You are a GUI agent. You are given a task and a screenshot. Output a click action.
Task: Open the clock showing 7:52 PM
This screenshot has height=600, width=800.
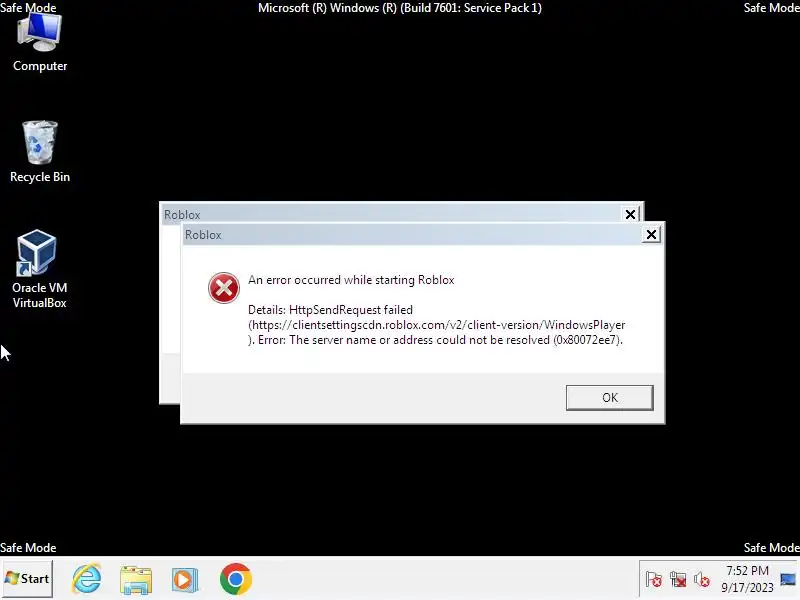(747, 579)
